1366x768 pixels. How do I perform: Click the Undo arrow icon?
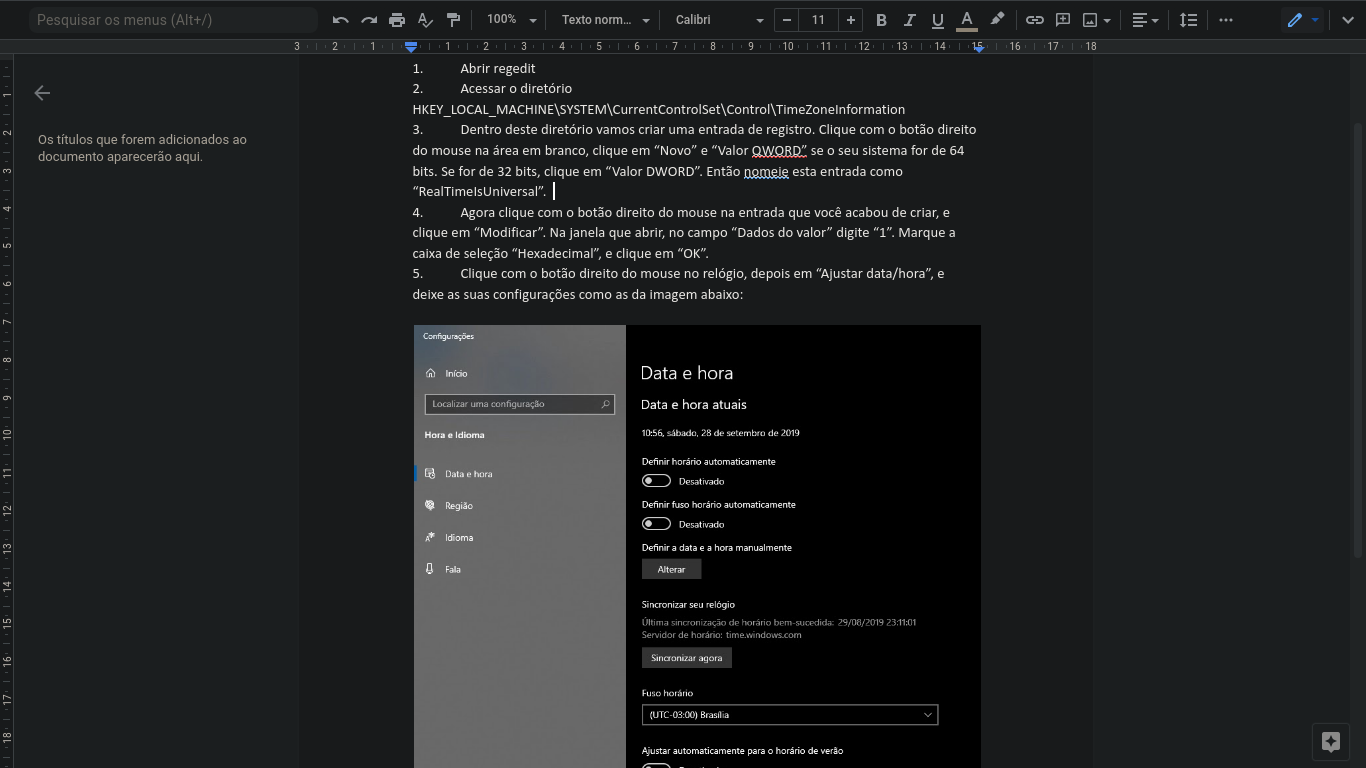340,20
